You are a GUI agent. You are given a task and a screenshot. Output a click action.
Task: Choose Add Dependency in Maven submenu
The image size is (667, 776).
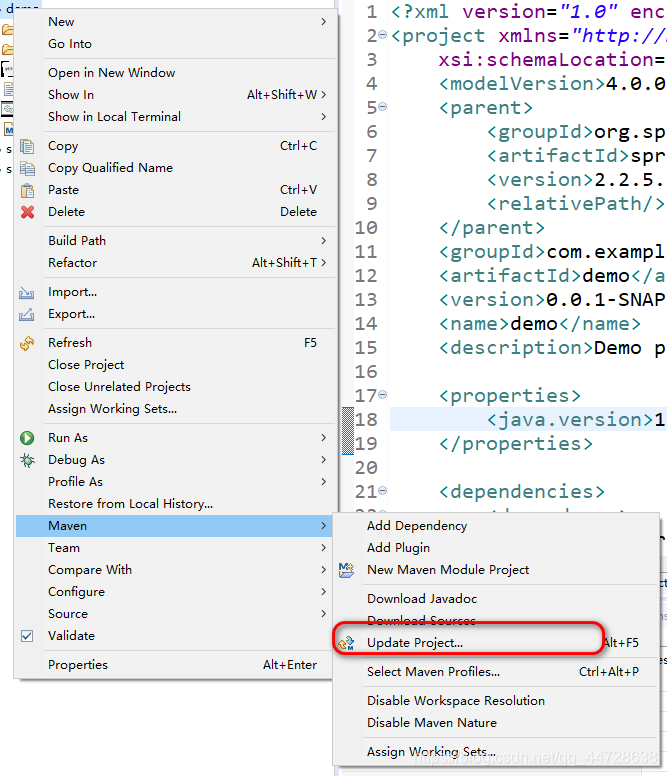[496, 526]
